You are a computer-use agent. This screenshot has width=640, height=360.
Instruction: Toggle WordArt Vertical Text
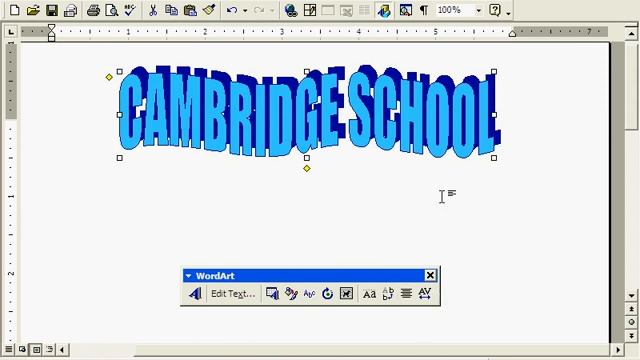tap(388, 293)
